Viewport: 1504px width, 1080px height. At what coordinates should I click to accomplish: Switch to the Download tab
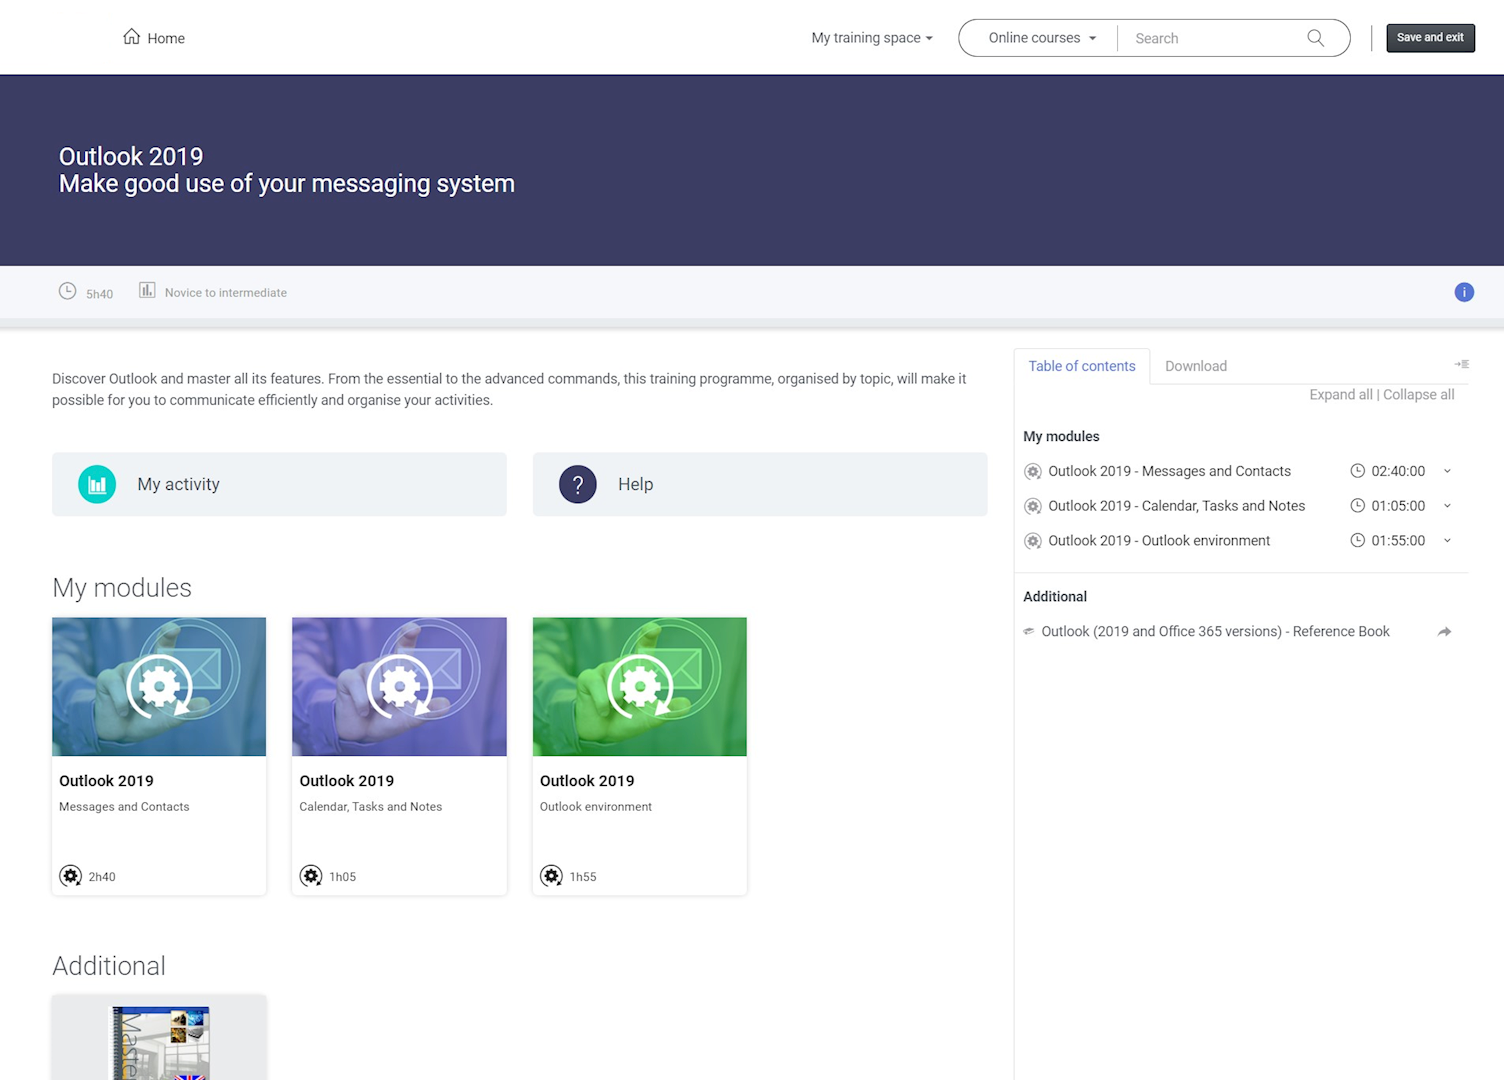(1196, 366)
